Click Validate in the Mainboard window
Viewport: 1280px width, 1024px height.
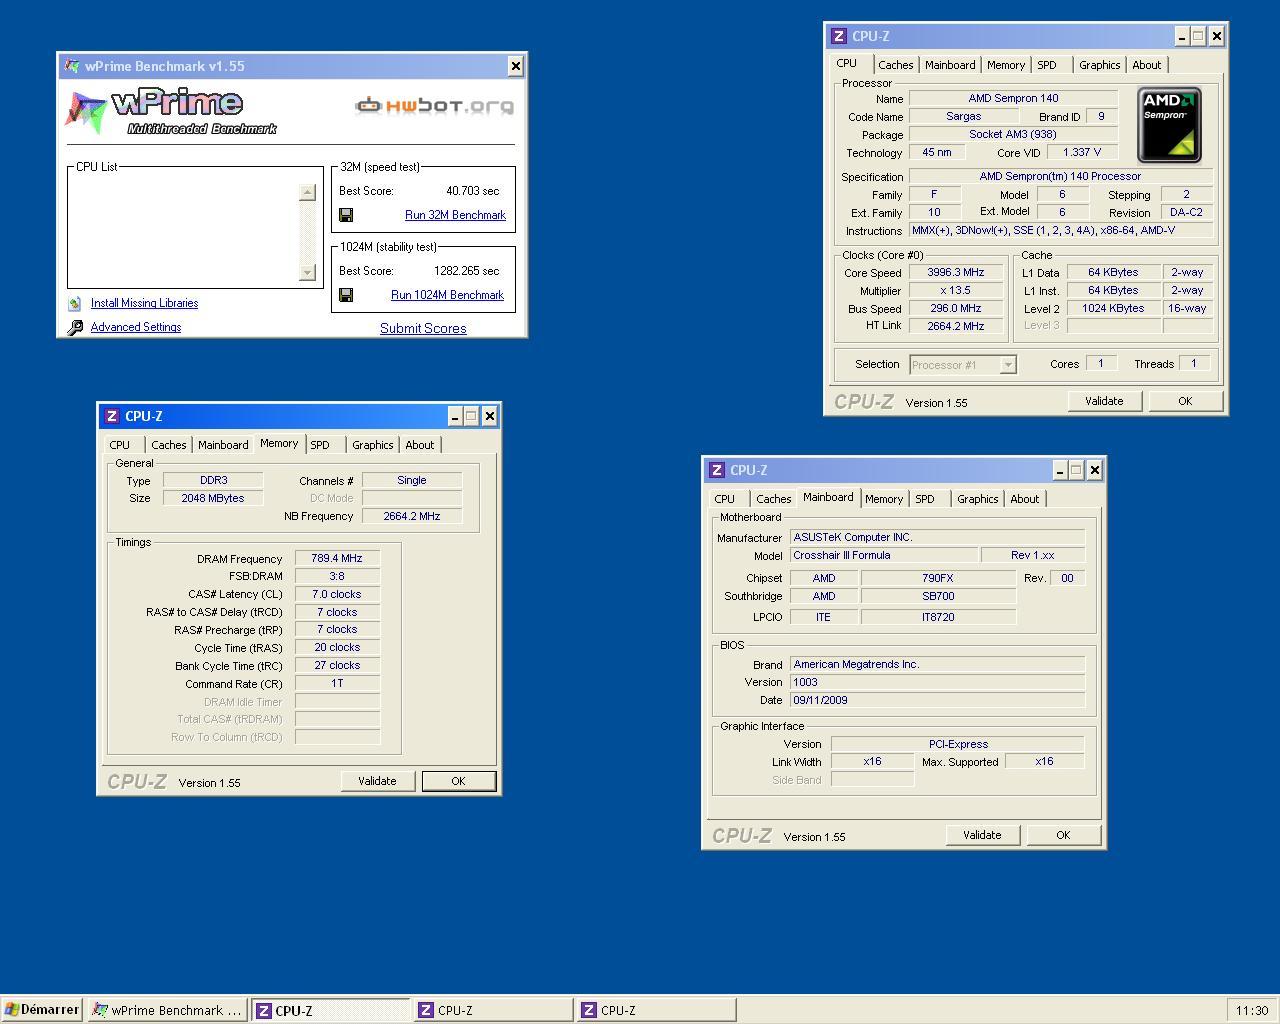pos(982,835)
